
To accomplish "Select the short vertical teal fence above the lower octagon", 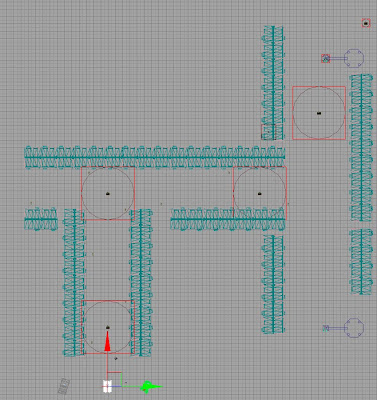I will click(x=361, y=262).
